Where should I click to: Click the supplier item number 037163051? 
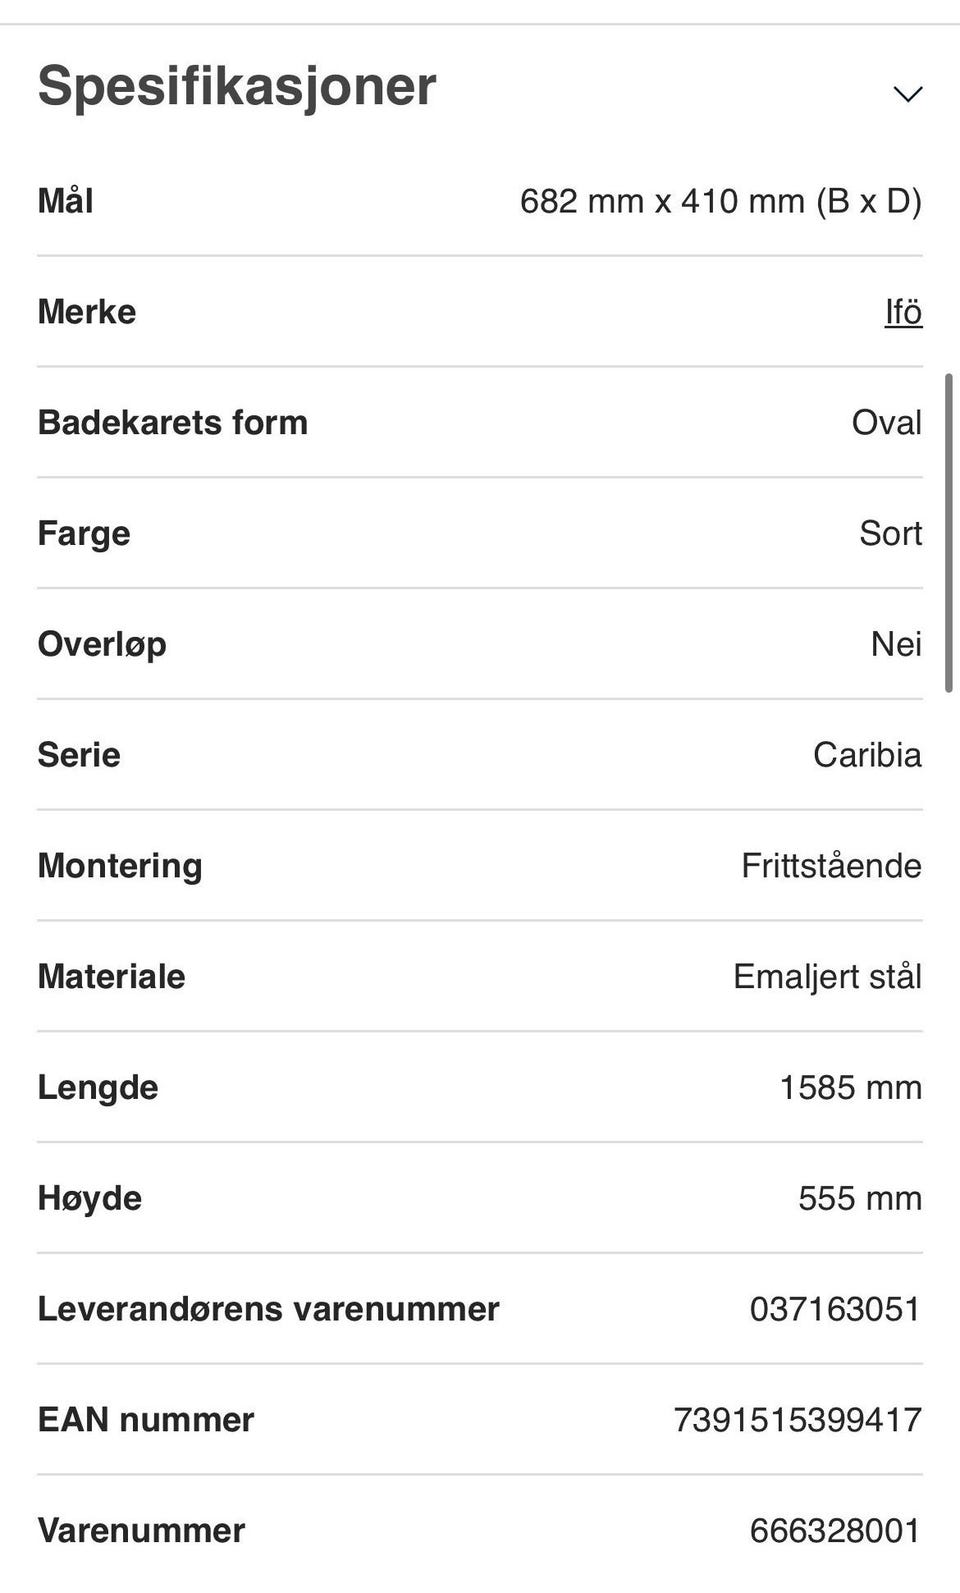835,1308
